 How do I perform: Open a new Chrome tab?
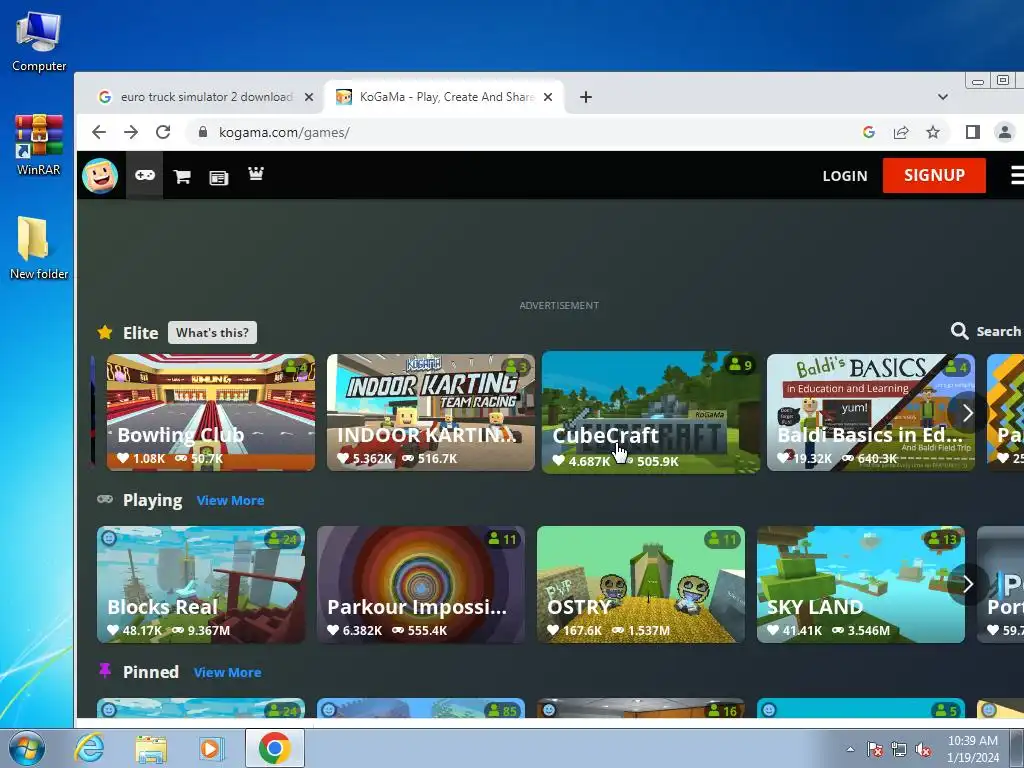click(x=586, y=97)
